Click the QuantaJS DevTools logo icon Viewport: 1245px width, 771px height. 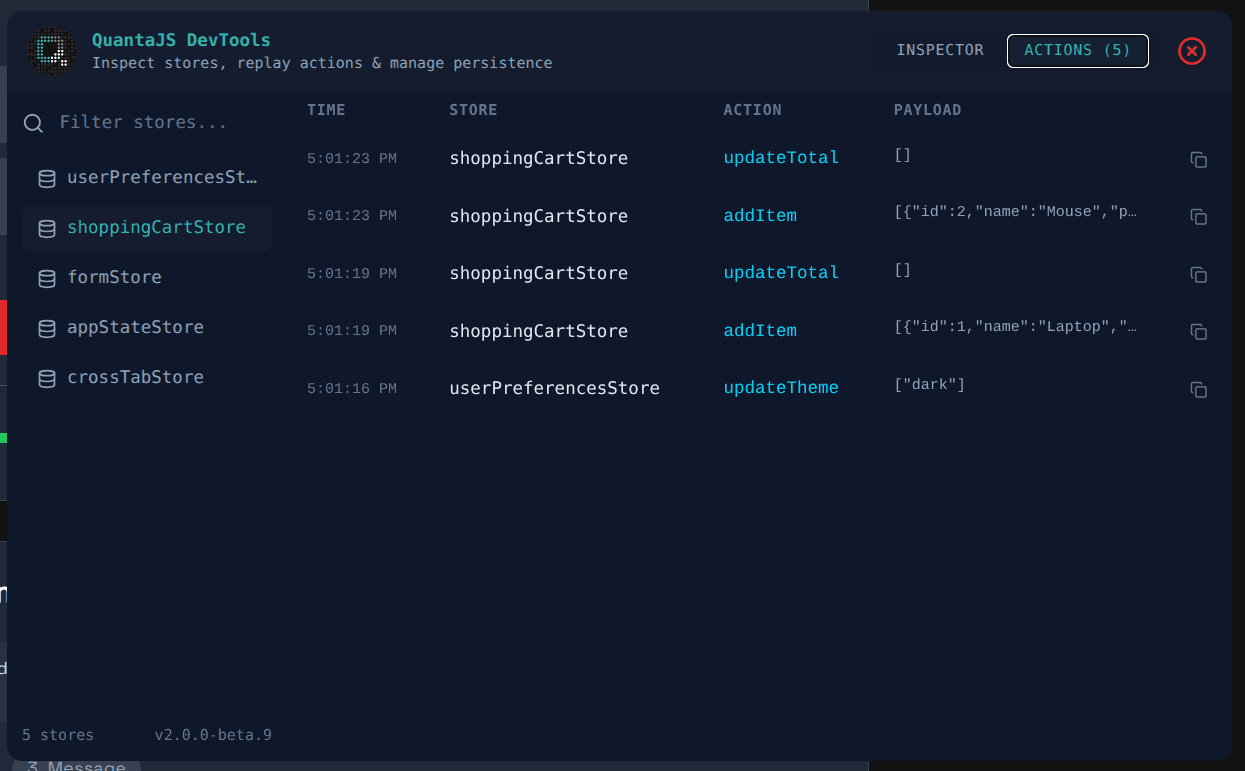(51, 51)
